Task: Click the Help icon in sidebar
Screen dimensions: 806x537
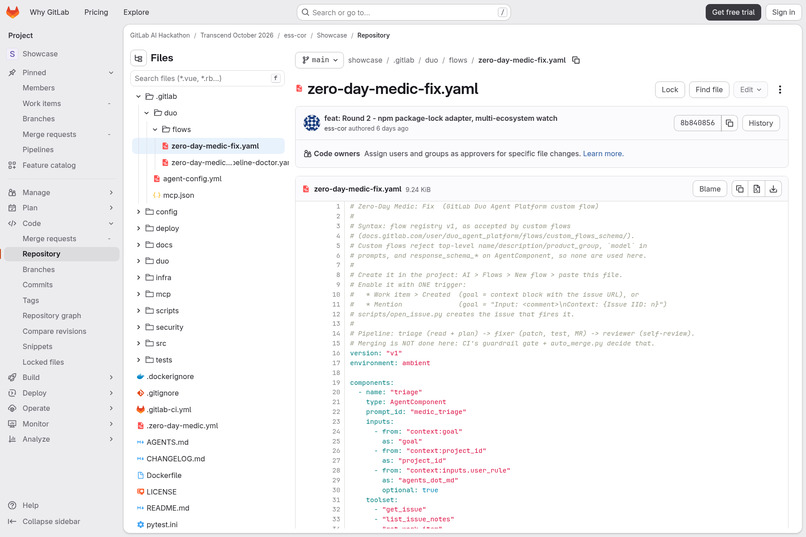Action: tap(12, 506)
